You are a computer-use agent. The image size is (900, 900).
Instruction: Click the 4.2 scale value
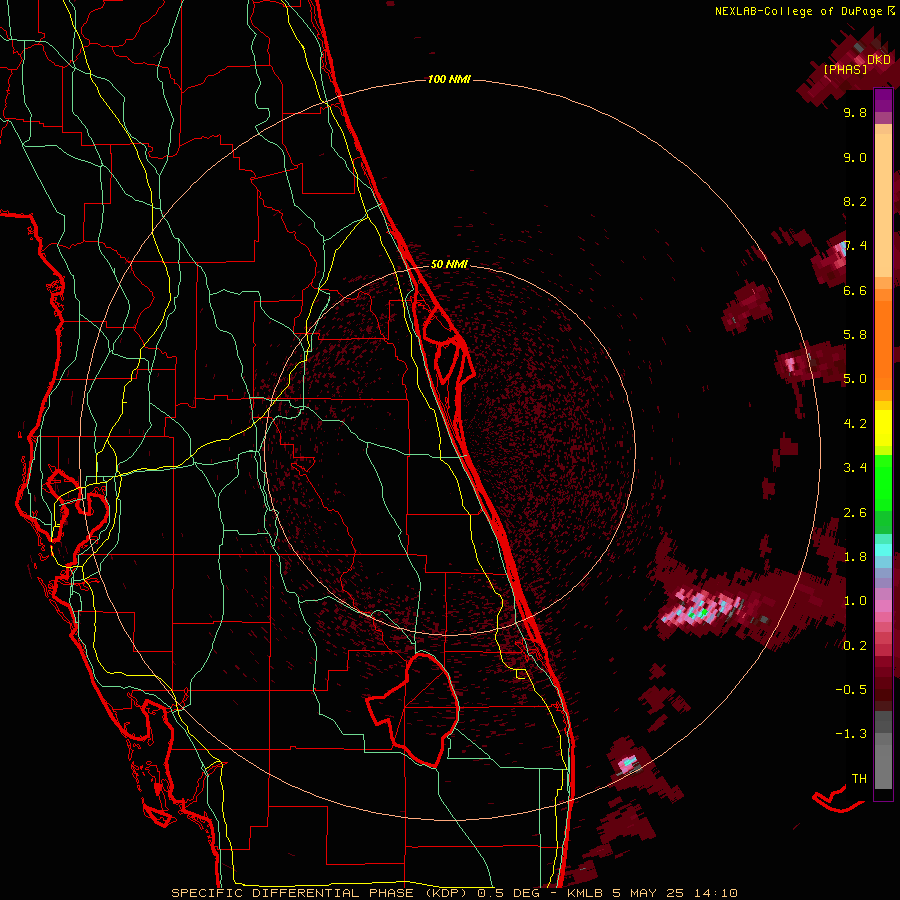tap(855, 424)
